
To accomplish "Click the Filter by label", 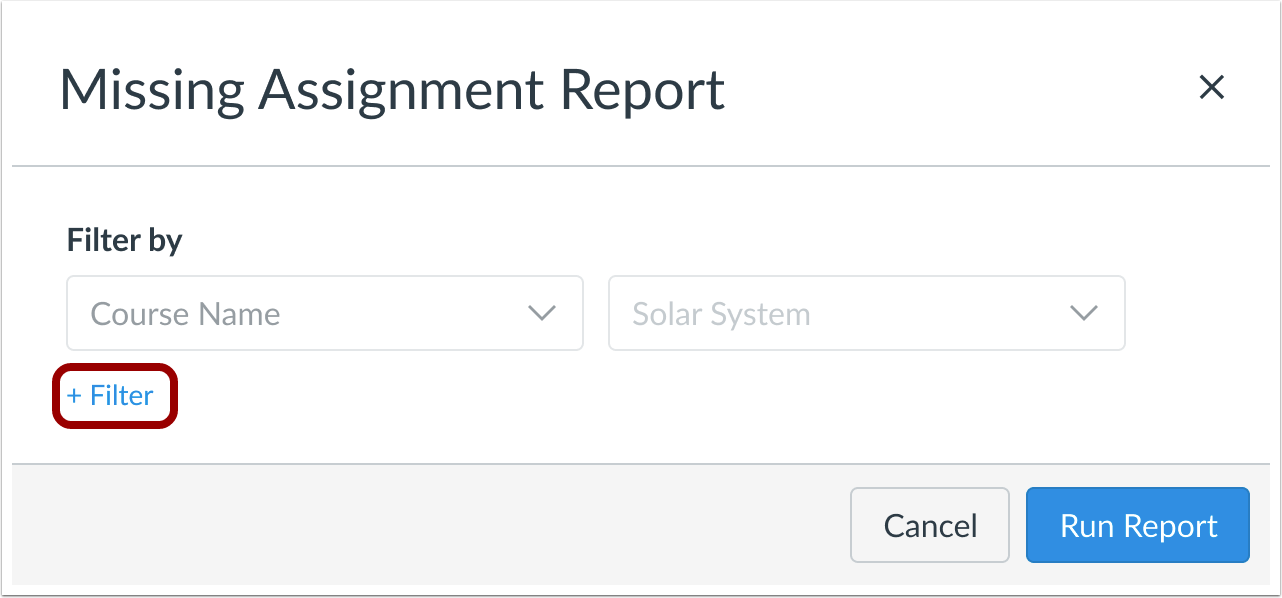I will click(x=124, y=240).
